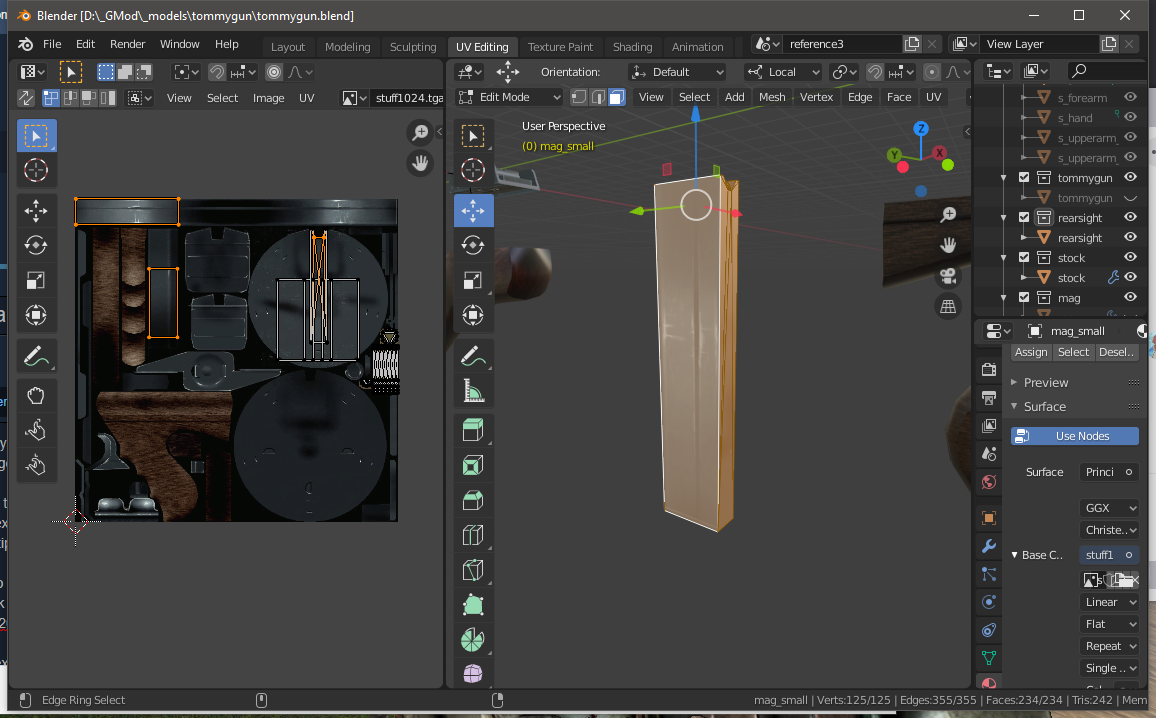Toggle visibility of the stock object
This screenshot has height=718, width=1156.
pos(1130,277)
